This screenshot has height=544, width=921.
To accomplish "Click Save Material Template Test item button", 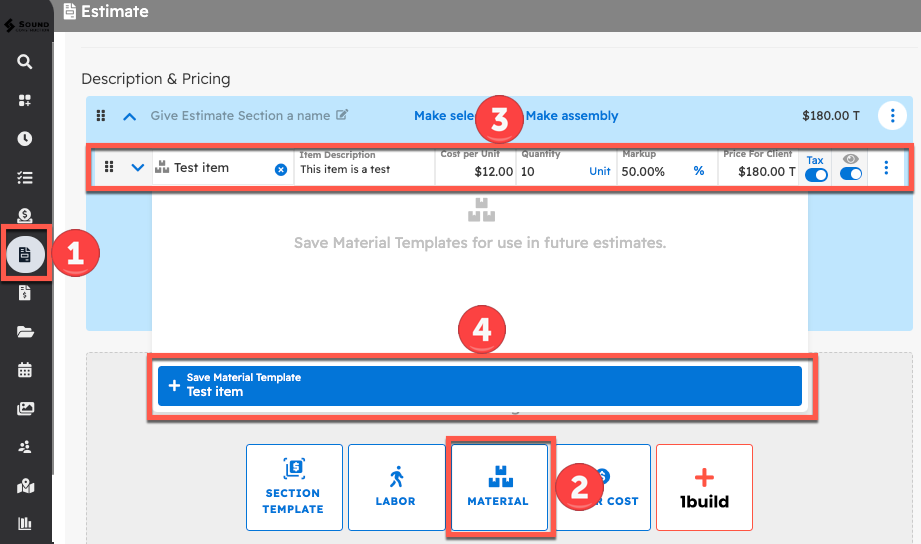I will [x=479, y=386].
